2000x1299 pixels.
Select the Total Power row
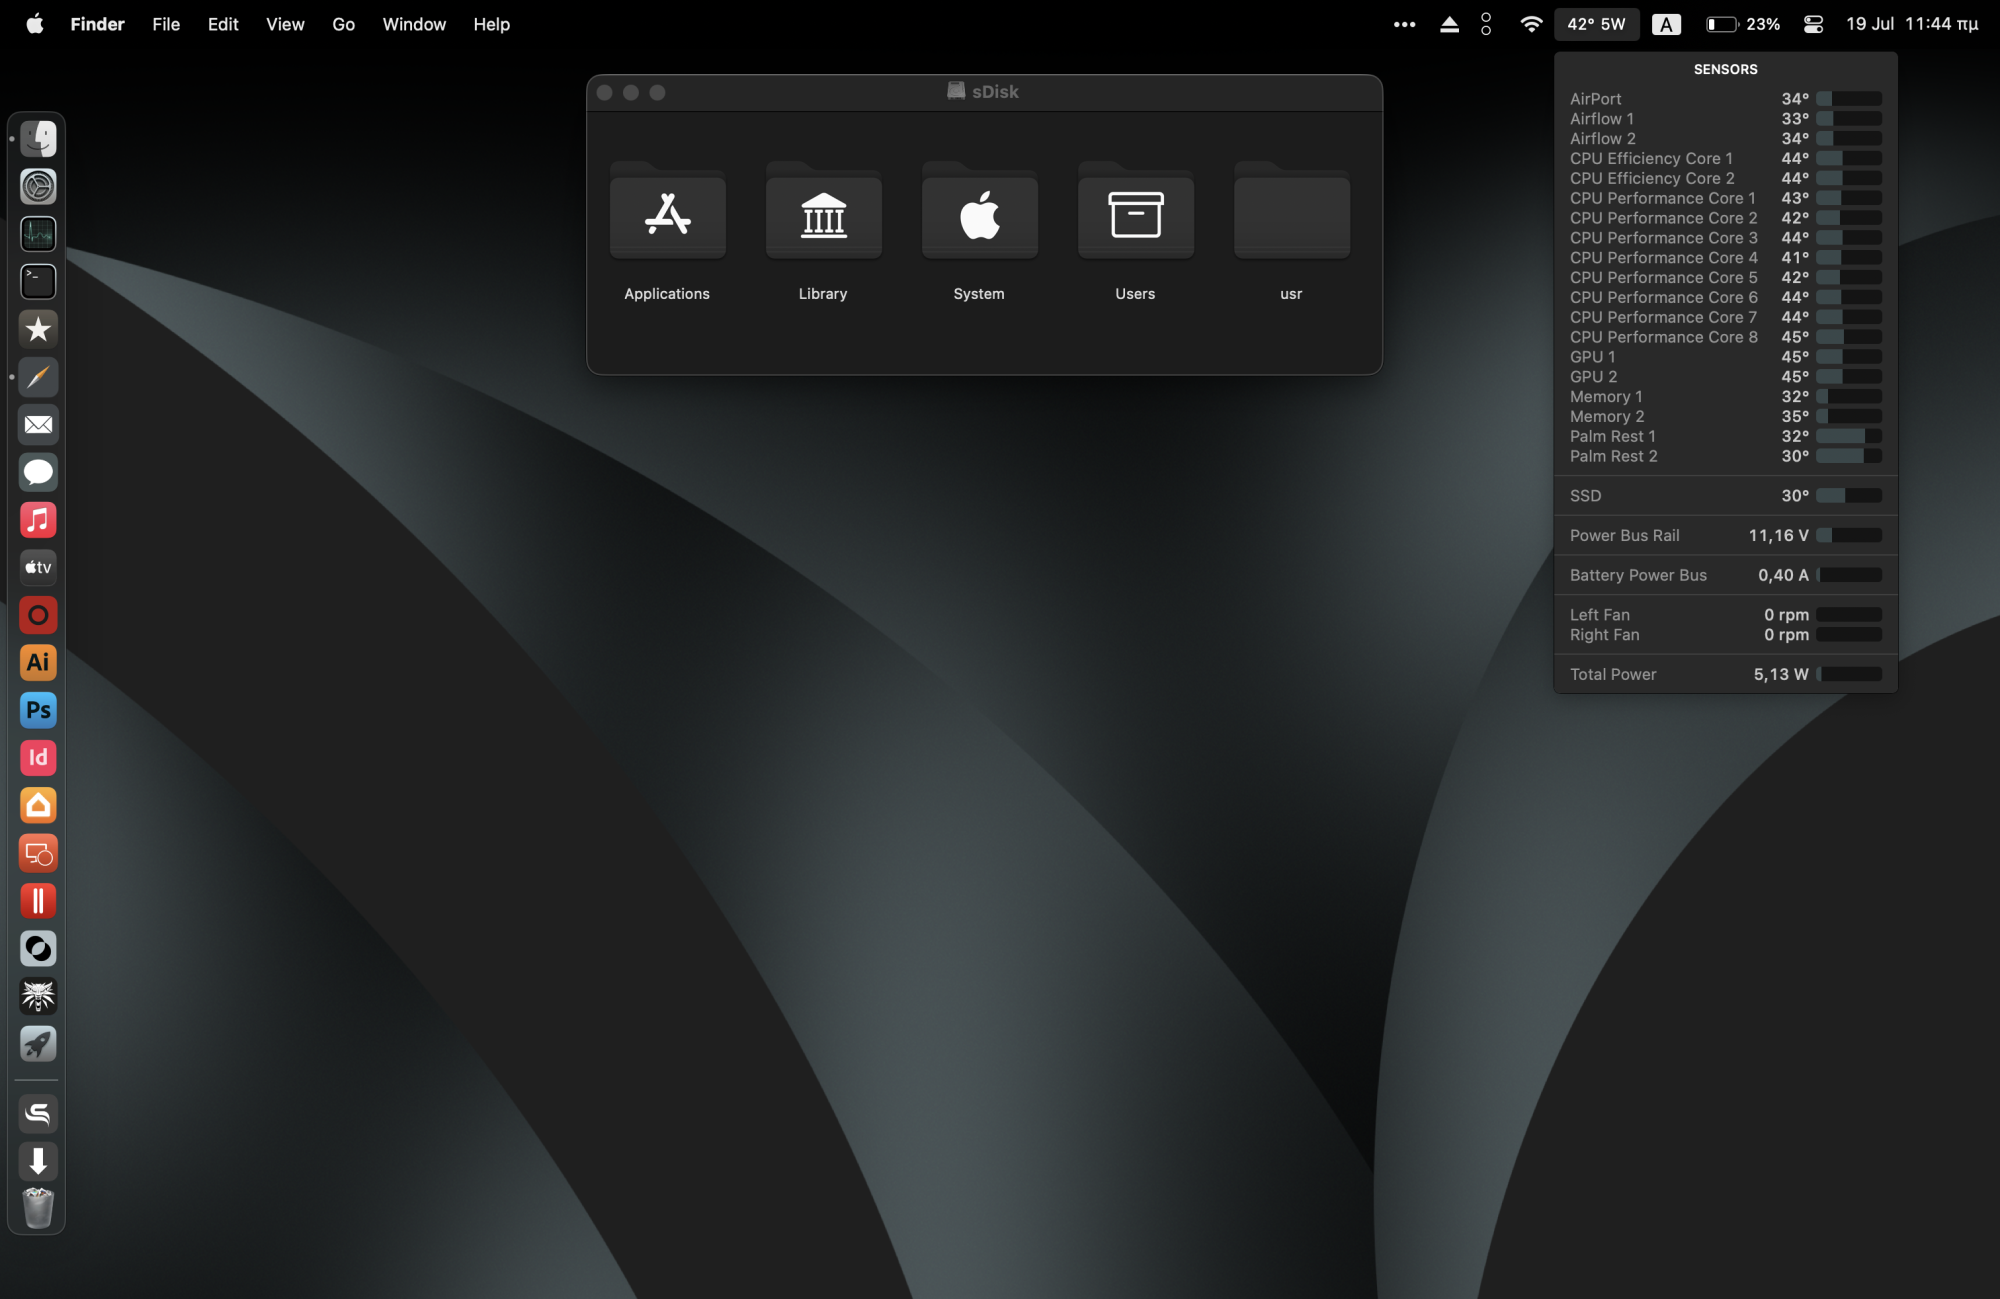click(1725, 674)
